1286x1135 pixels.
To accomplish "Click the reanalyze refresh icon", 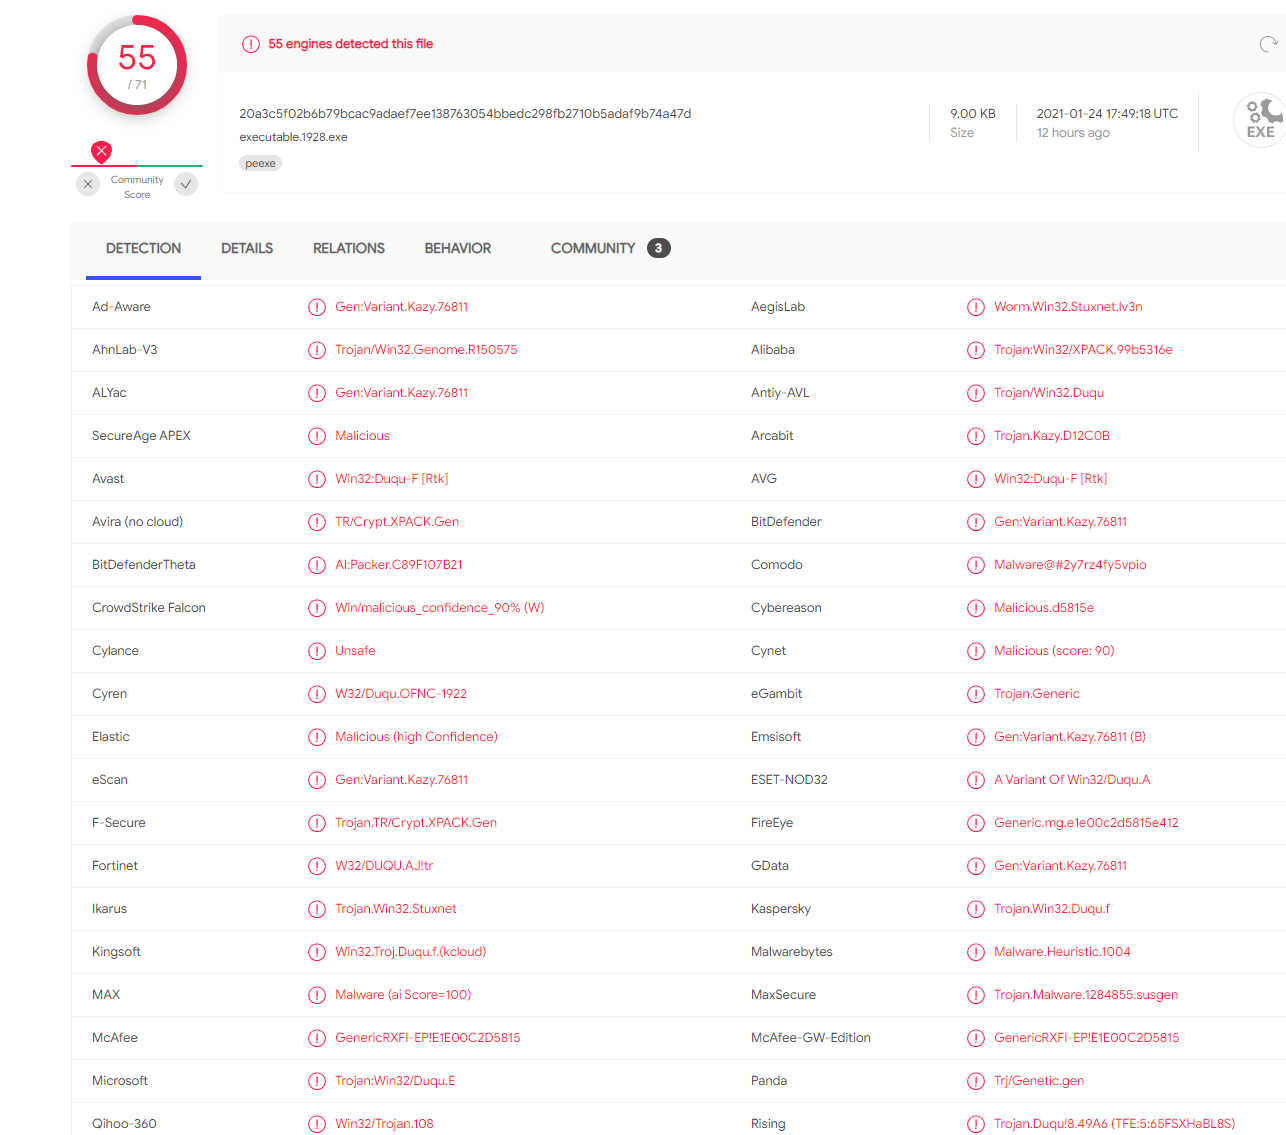I will point(1268,44).
